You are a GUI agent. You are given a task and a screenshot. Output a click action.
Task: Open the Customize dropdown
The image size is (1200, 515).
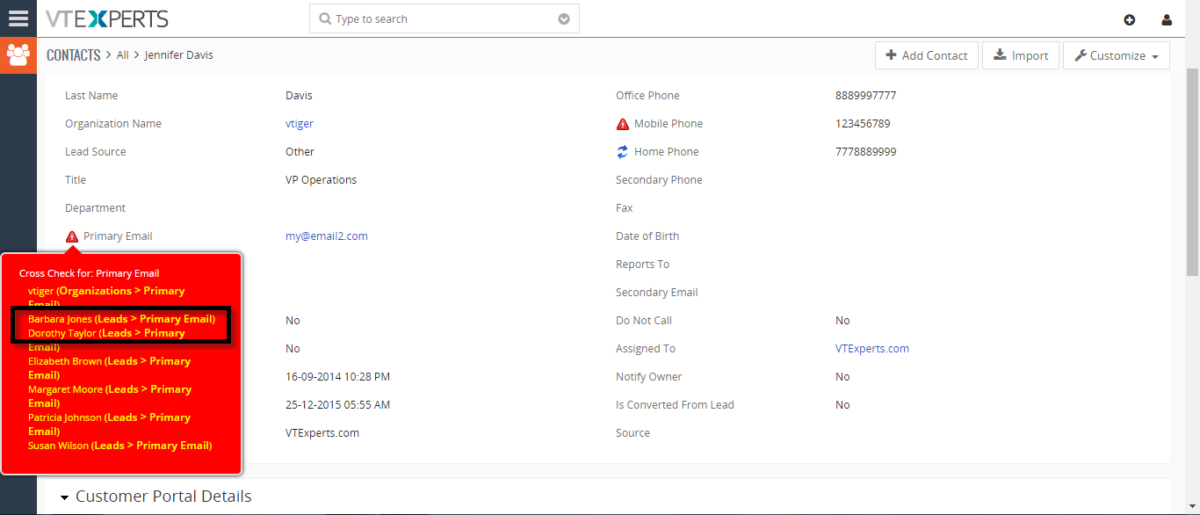(x=1116, y=56)
